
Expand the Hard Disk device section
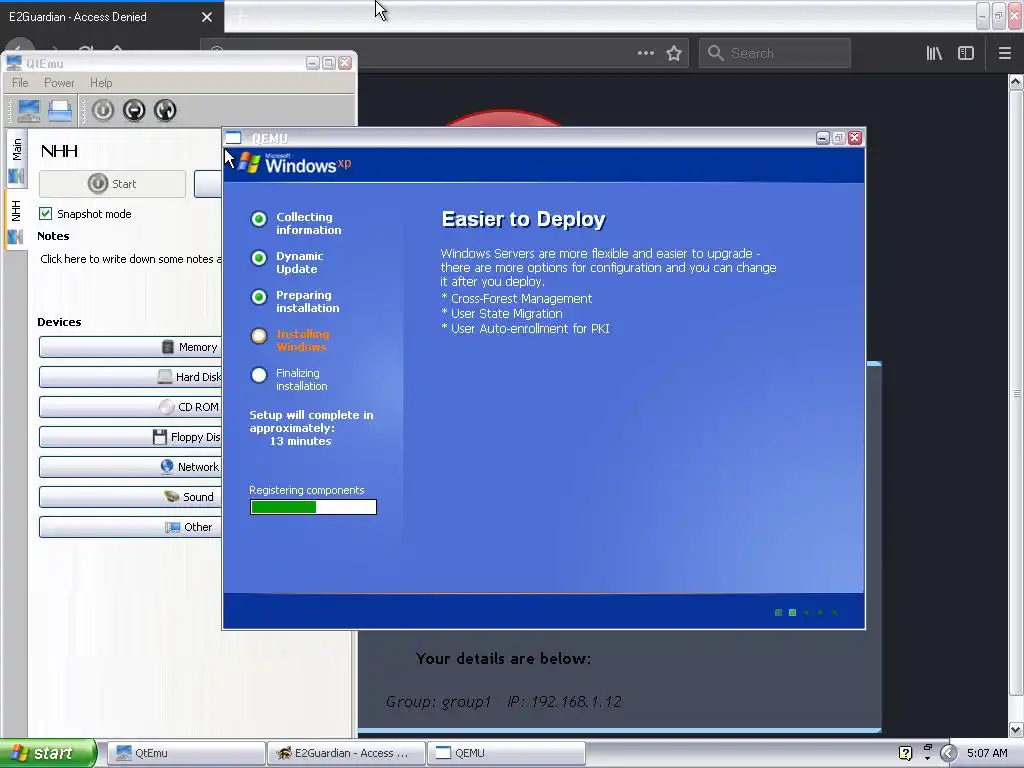point(131,377)
